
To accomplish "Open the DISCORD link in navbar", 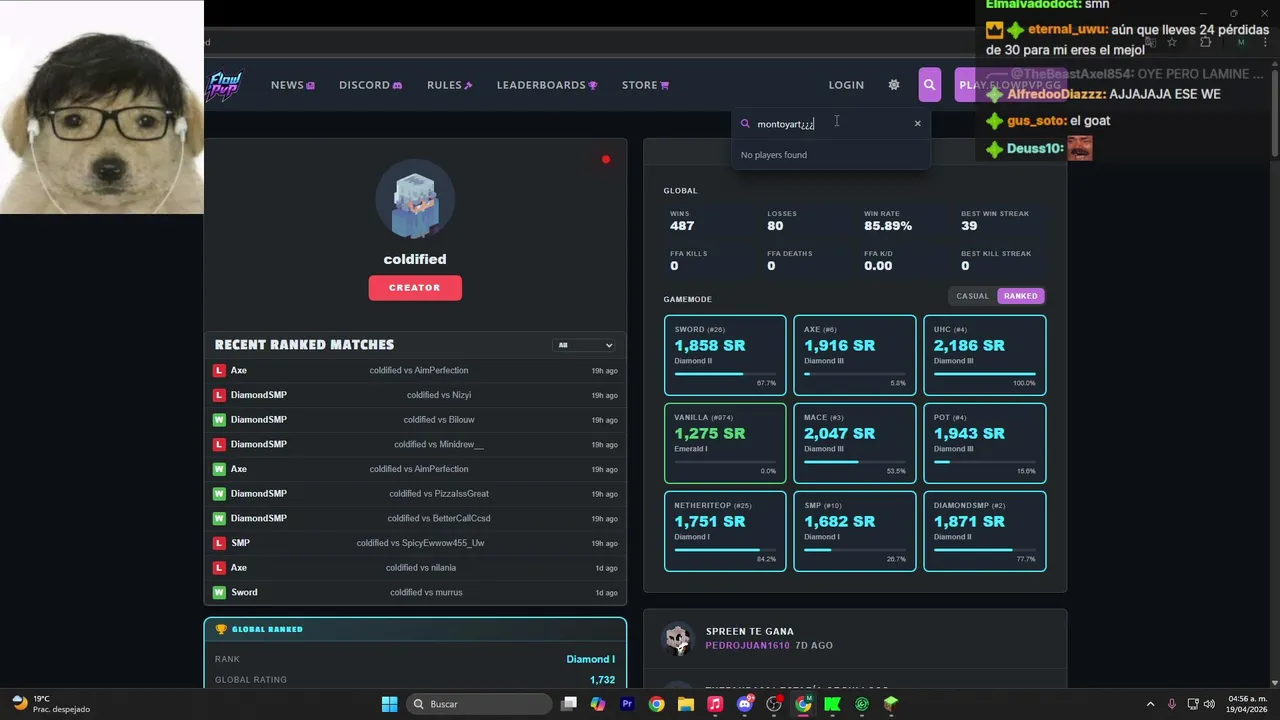I will click(x=370, y=85).
